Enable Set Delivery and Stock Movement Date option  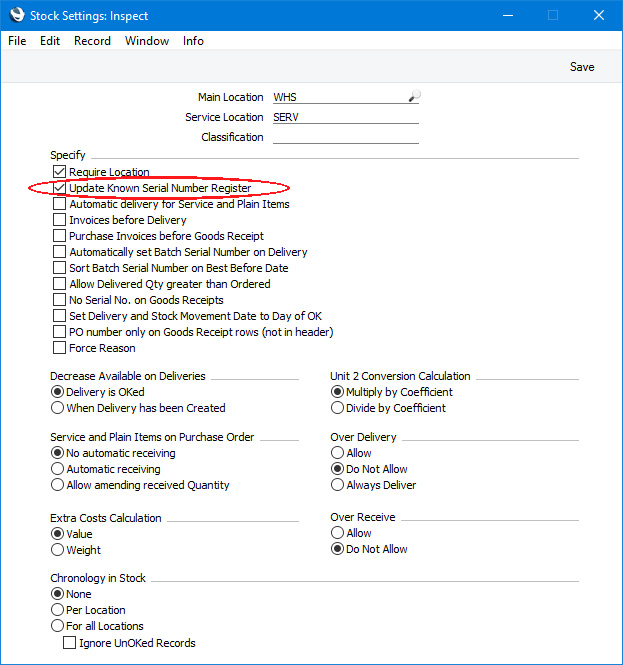click(59, 316)
